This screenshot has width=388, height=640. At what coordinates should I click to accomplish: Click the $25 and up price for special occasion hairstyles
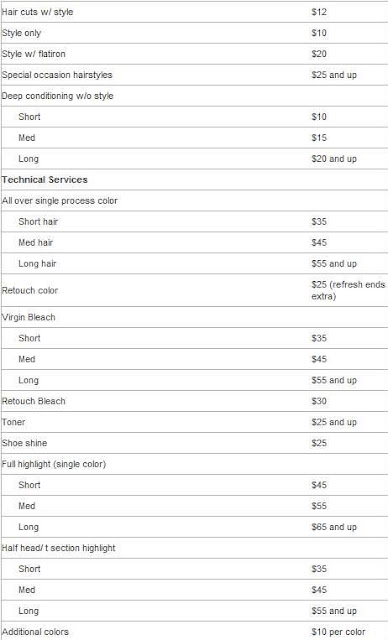(x=334, y=75)
